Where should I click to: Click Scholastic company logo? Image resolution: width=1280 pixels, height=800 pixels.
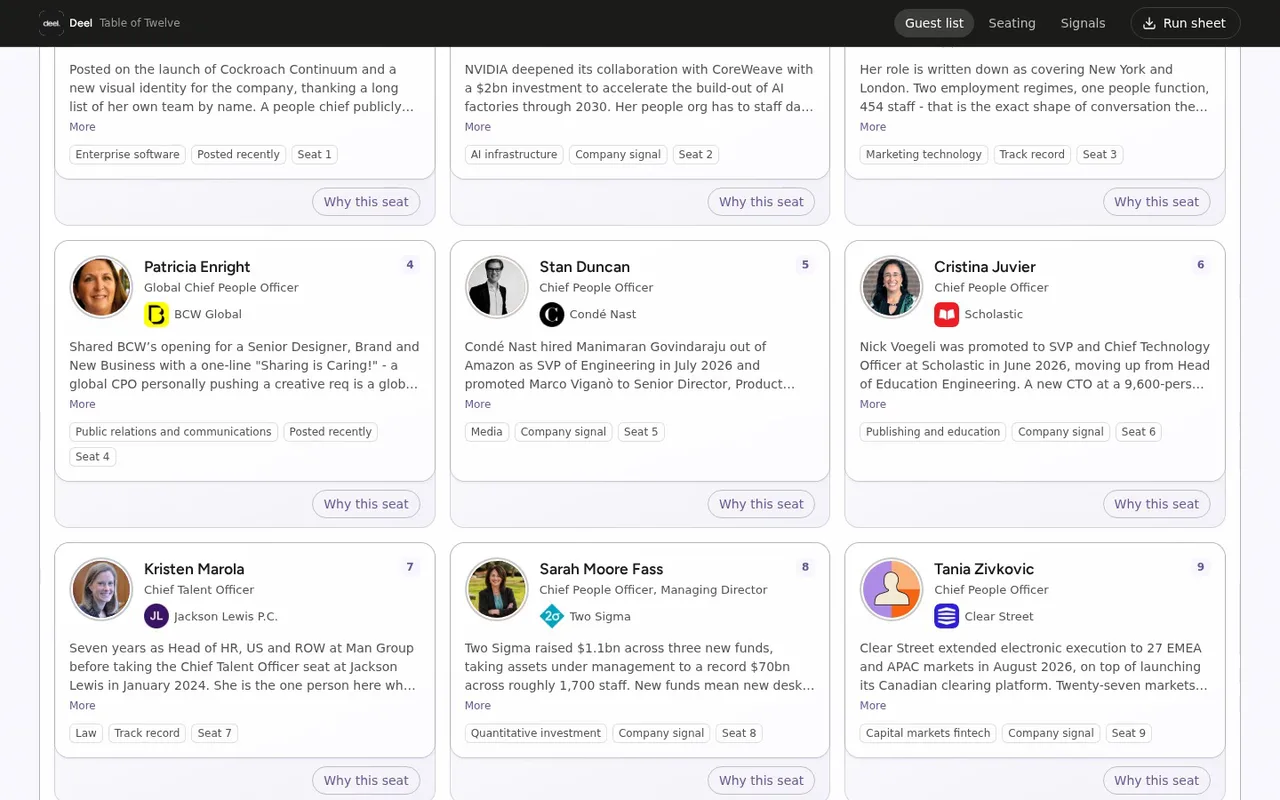pyautogui.click(x=947, y=314)
